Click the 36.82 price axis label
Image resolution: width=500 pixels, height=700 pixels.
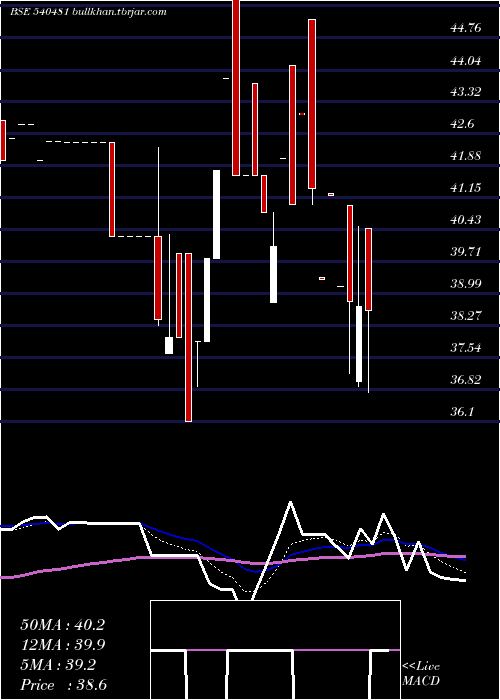466,380
